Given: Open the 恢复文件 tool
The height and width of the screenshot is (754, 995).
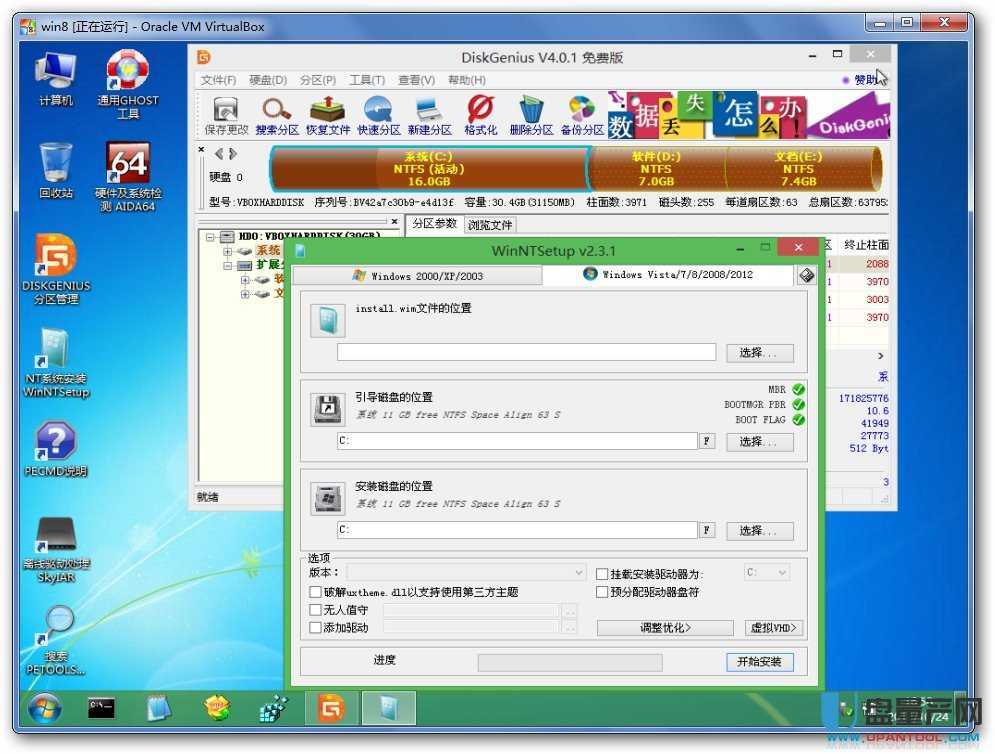Looking at the screenshot, I should [327, 112].
